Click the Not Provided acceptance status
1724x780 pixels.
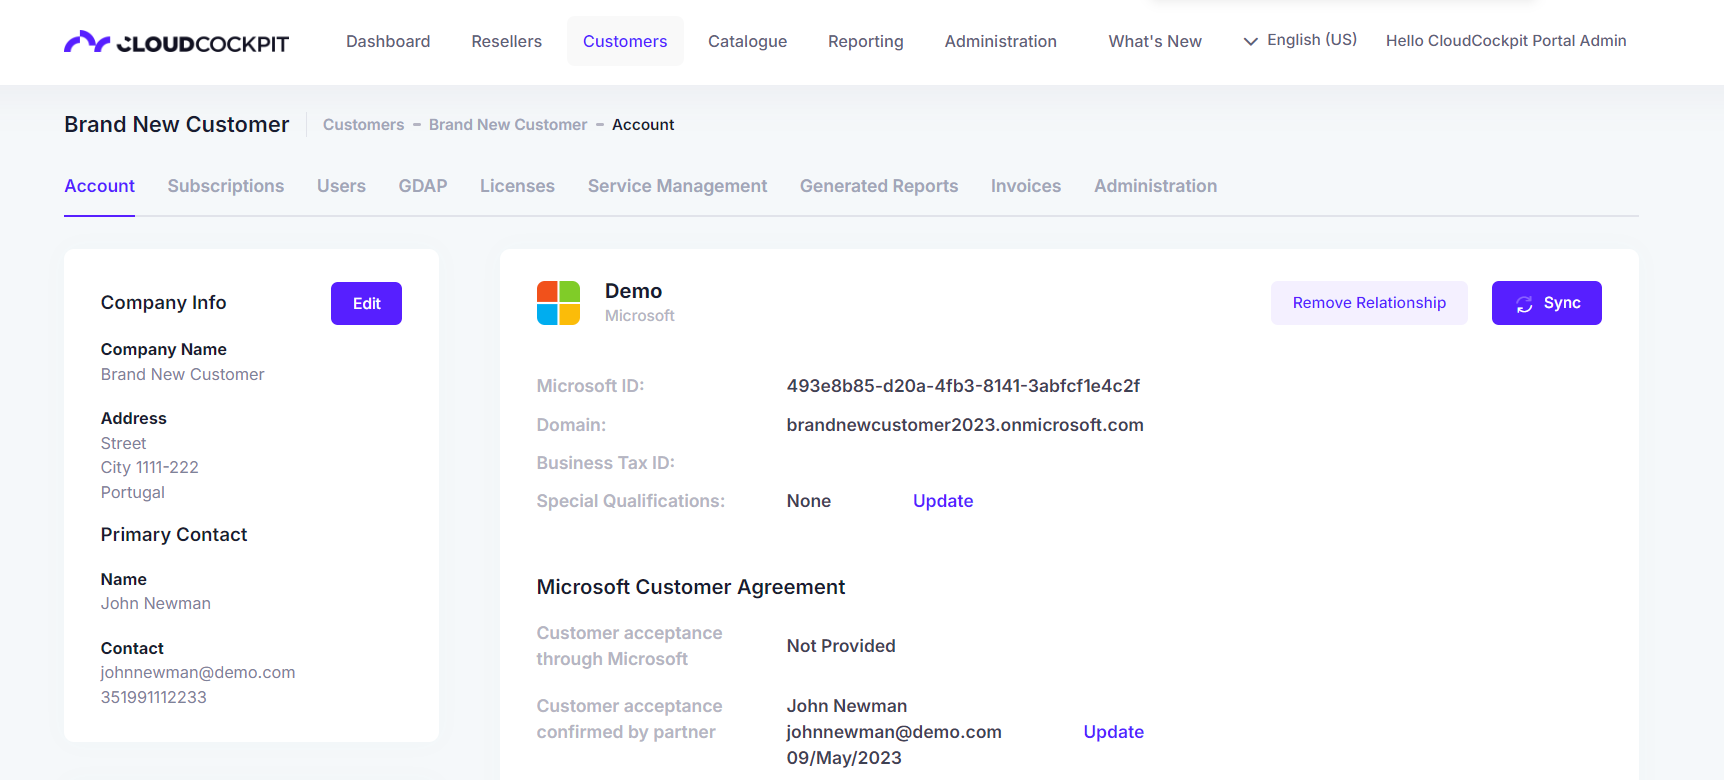point(841,646)
